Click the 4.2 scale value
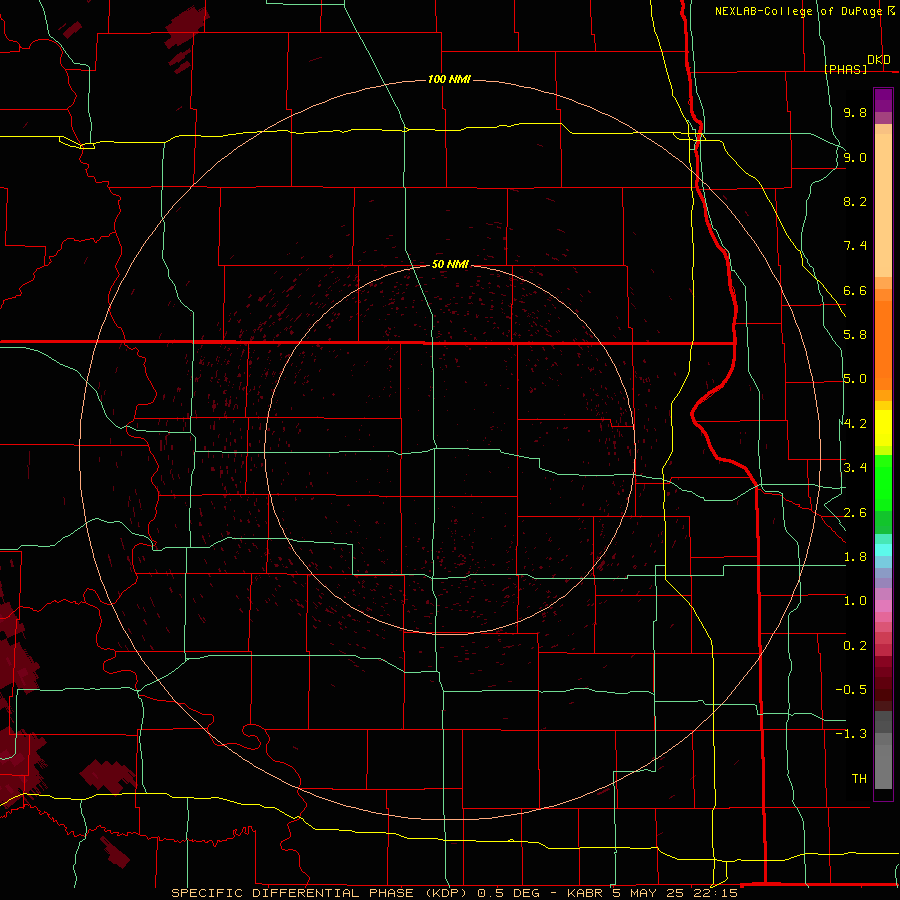The width and height of the screenshot is (900, 900). [x=855, y=424]
